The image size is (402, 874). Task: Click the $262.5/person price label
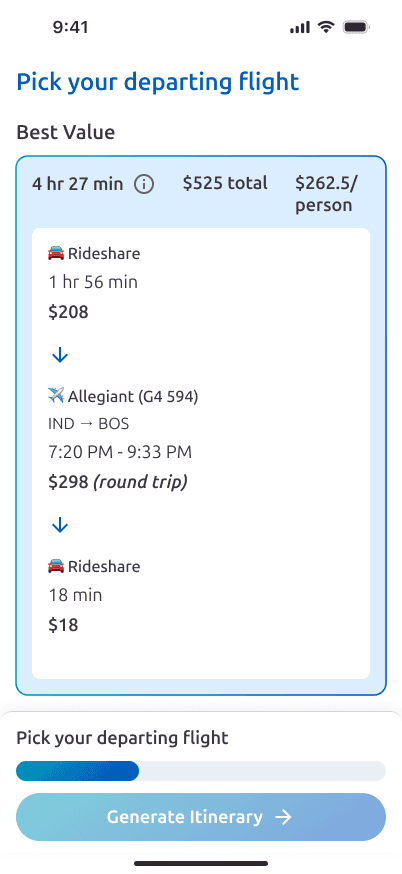tap(326, 194)
